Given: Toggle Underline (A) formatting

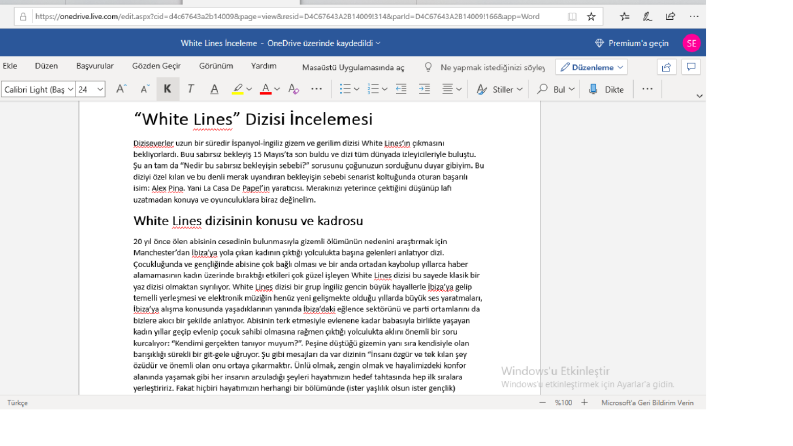Looking at the screenshot, I should point(214,90).
